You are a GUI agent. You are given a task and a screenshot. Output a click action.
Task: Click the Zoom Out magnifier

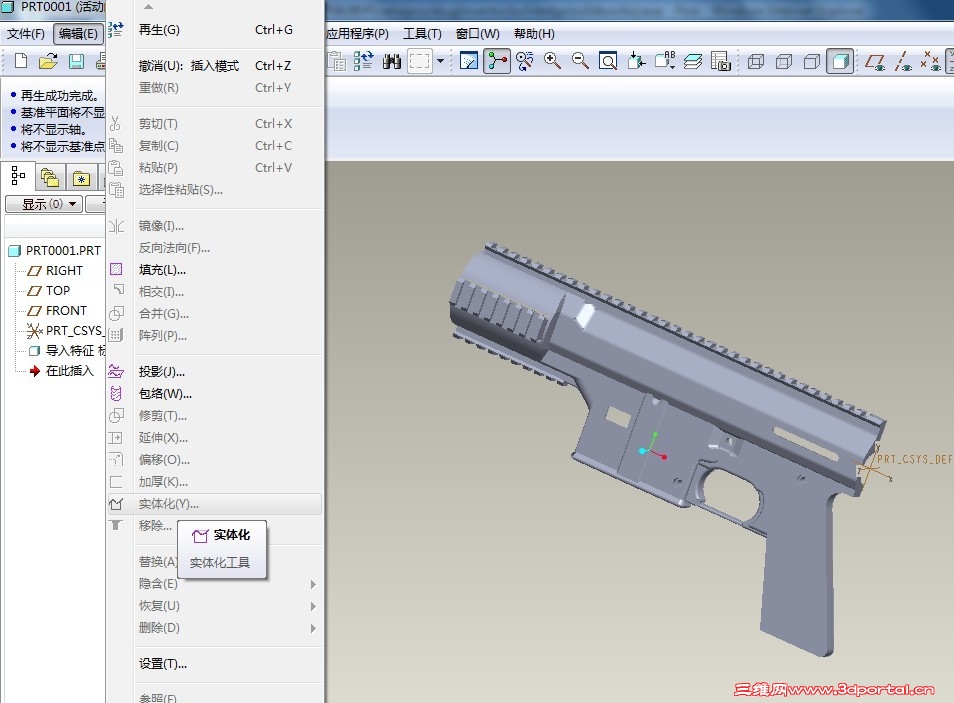pos(580,61)
